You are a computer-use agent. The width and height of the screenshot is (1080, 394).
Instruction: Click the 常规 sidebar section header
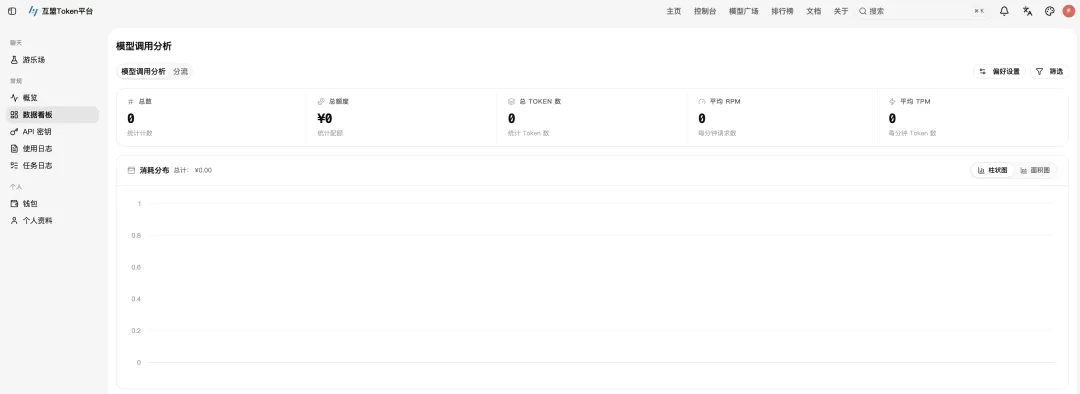point(16,81)
